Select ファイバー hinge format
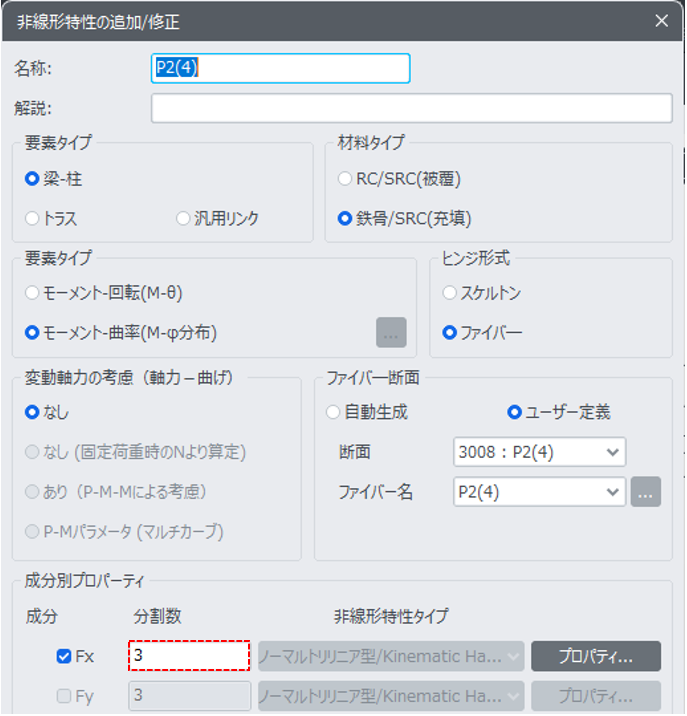687x716 pixels. point(450,332)
